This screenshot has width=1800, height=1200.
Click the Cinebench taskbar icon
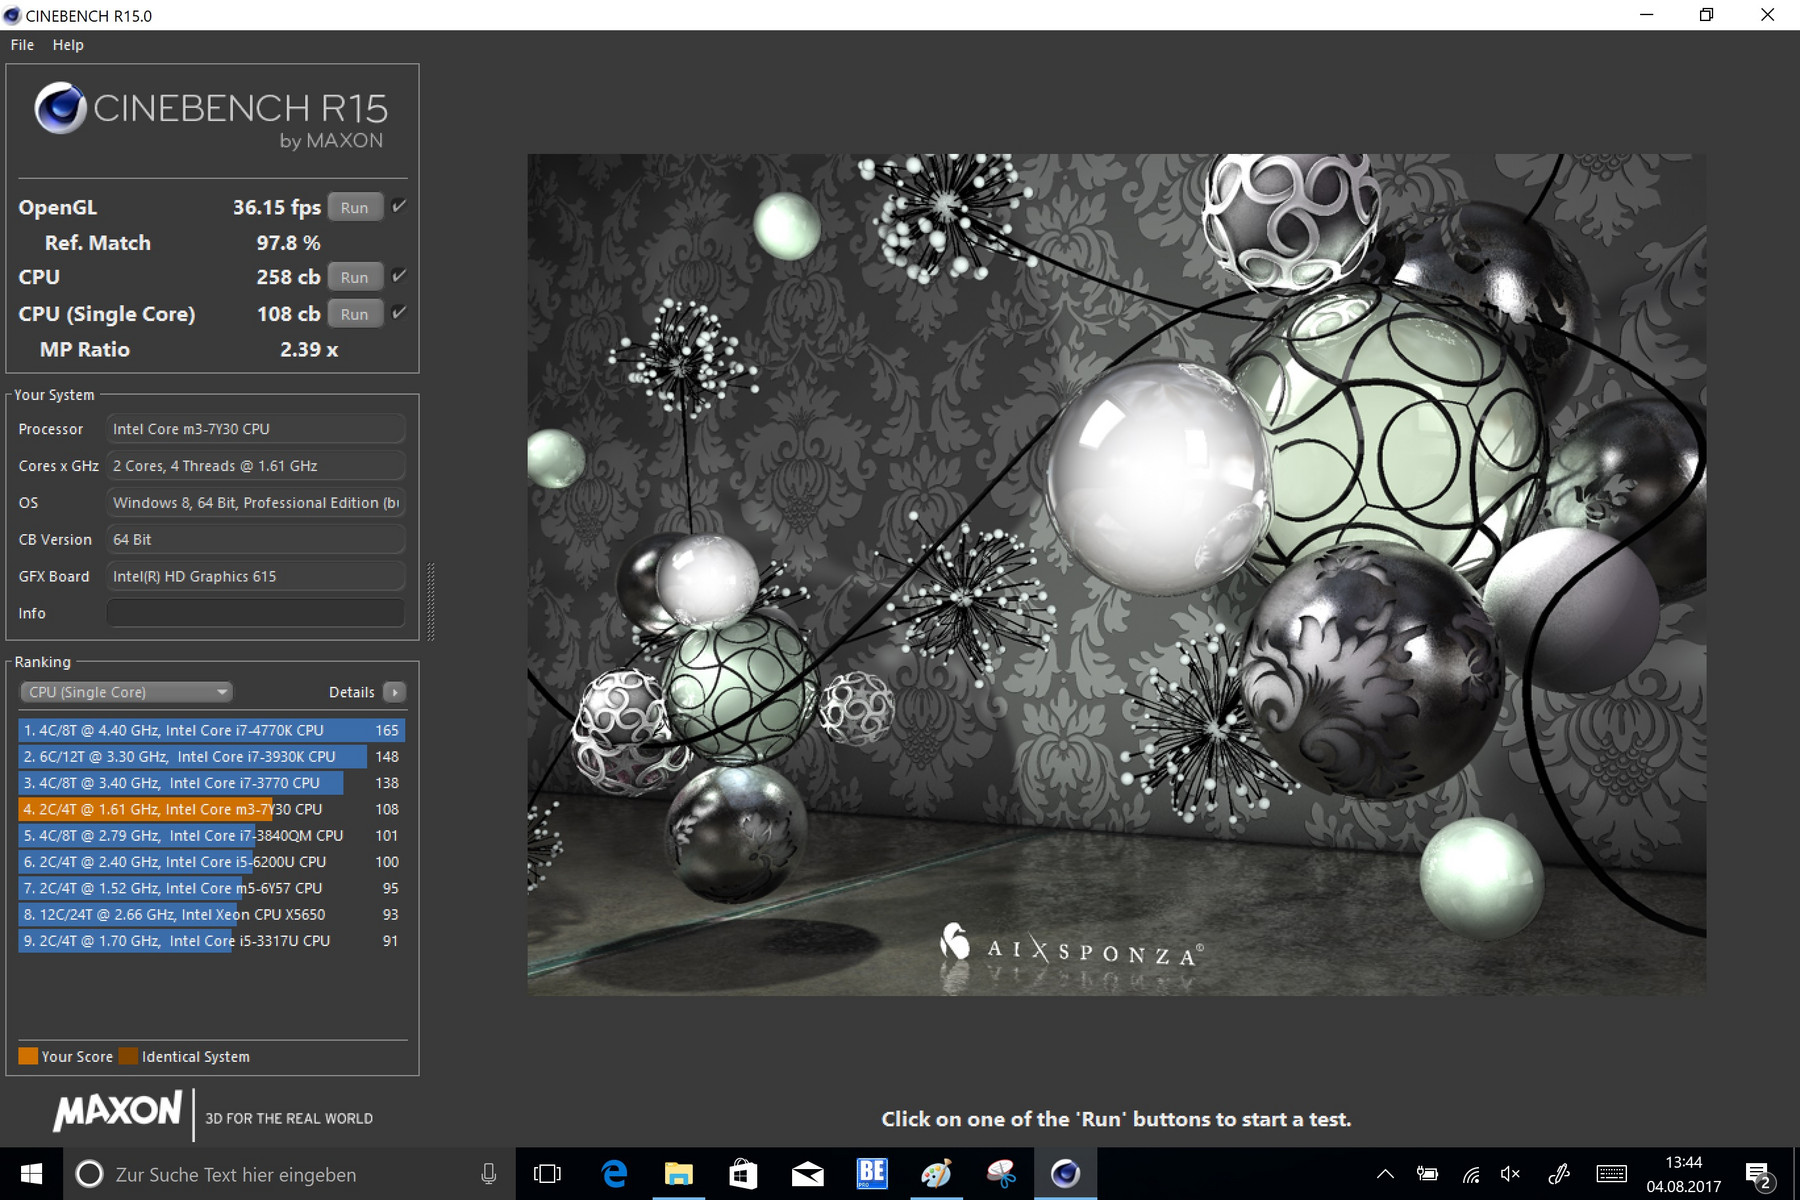point(1065,1174)
